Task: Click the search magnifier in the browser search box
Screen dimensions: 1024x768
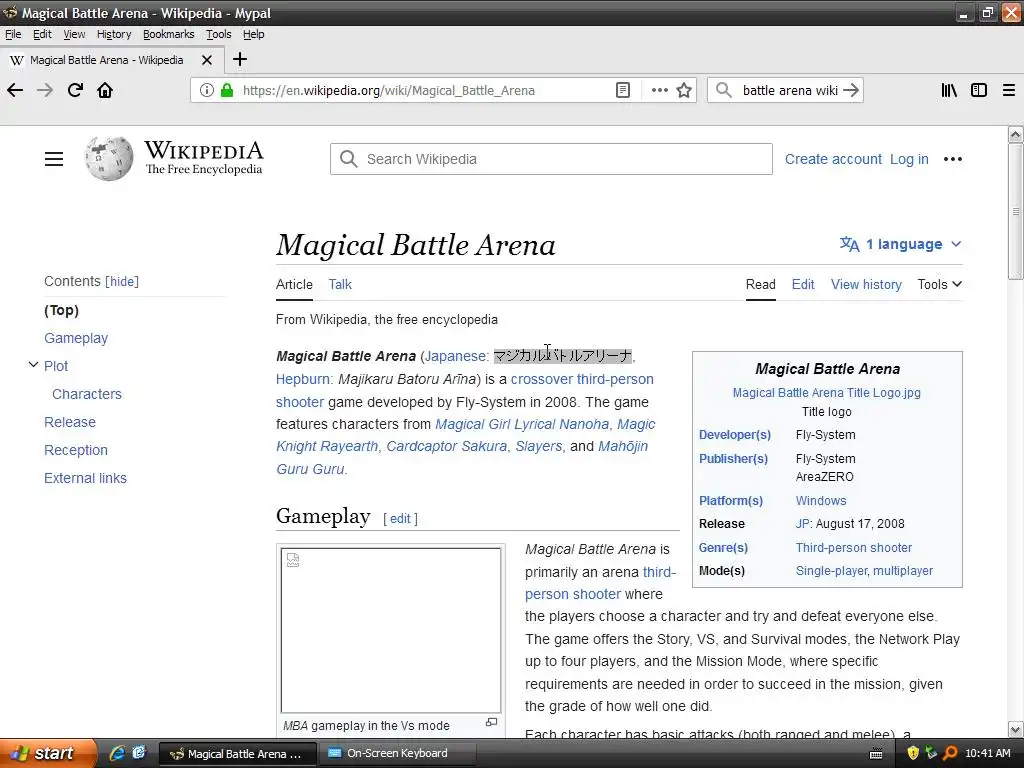Action: (x=724, y=90)
